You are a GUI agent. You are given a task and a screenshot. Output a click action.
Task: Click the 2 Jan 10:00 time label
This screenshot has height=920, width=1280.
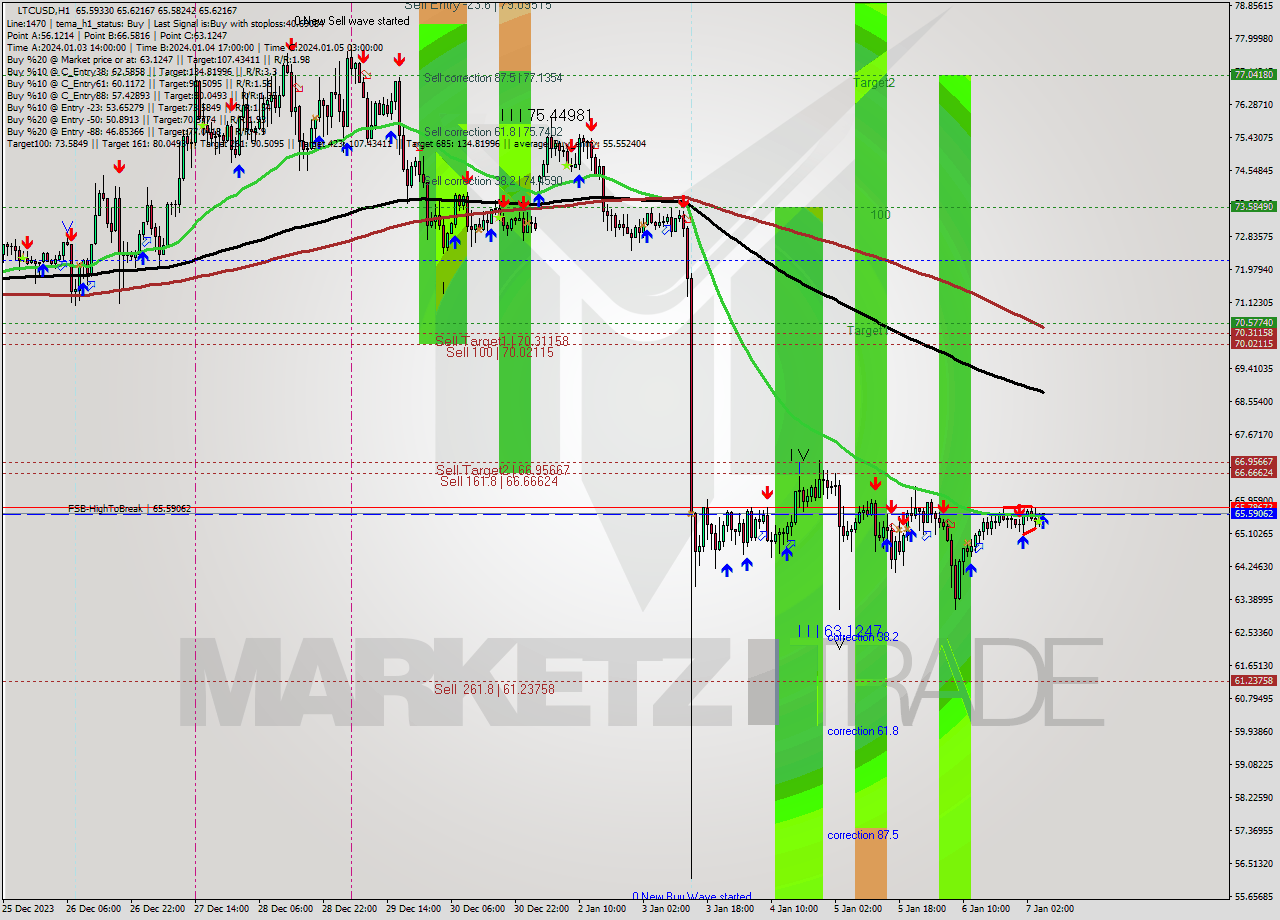603,909
